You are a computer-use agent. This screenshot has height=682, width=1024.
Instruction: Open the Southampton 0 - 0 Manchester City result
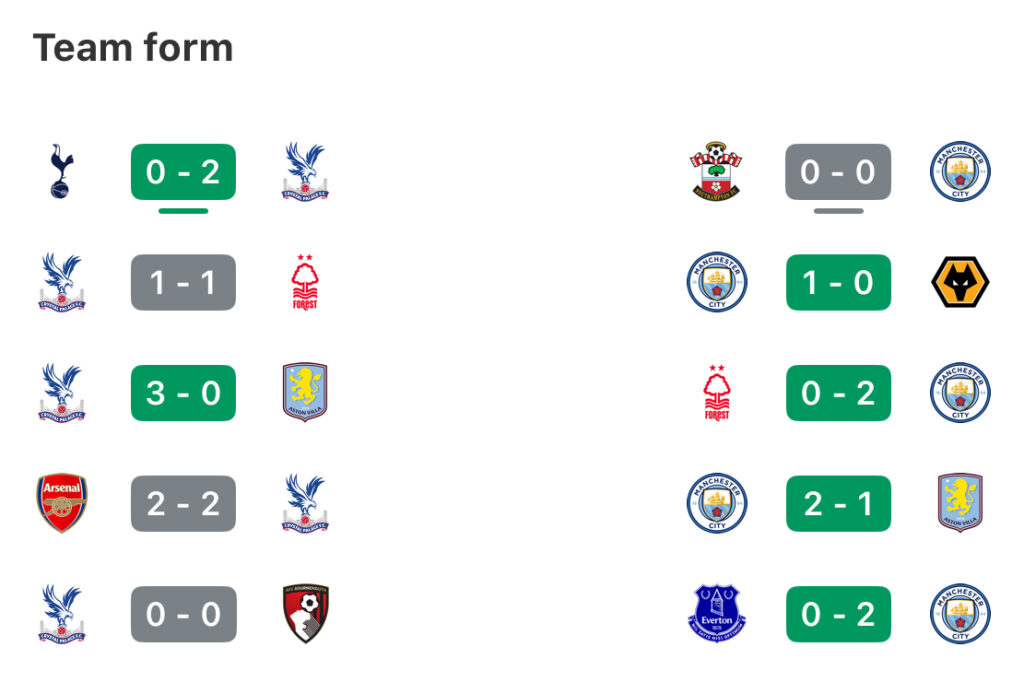(838, 172)
